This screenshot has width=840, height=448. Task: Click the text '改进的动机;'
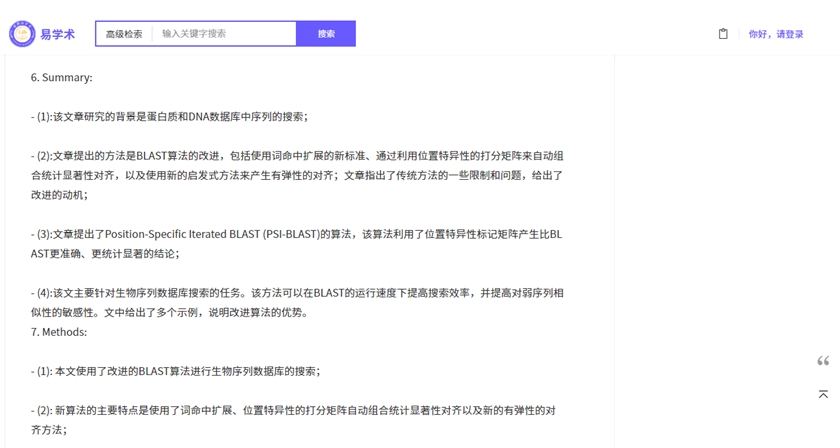[59, 195]
